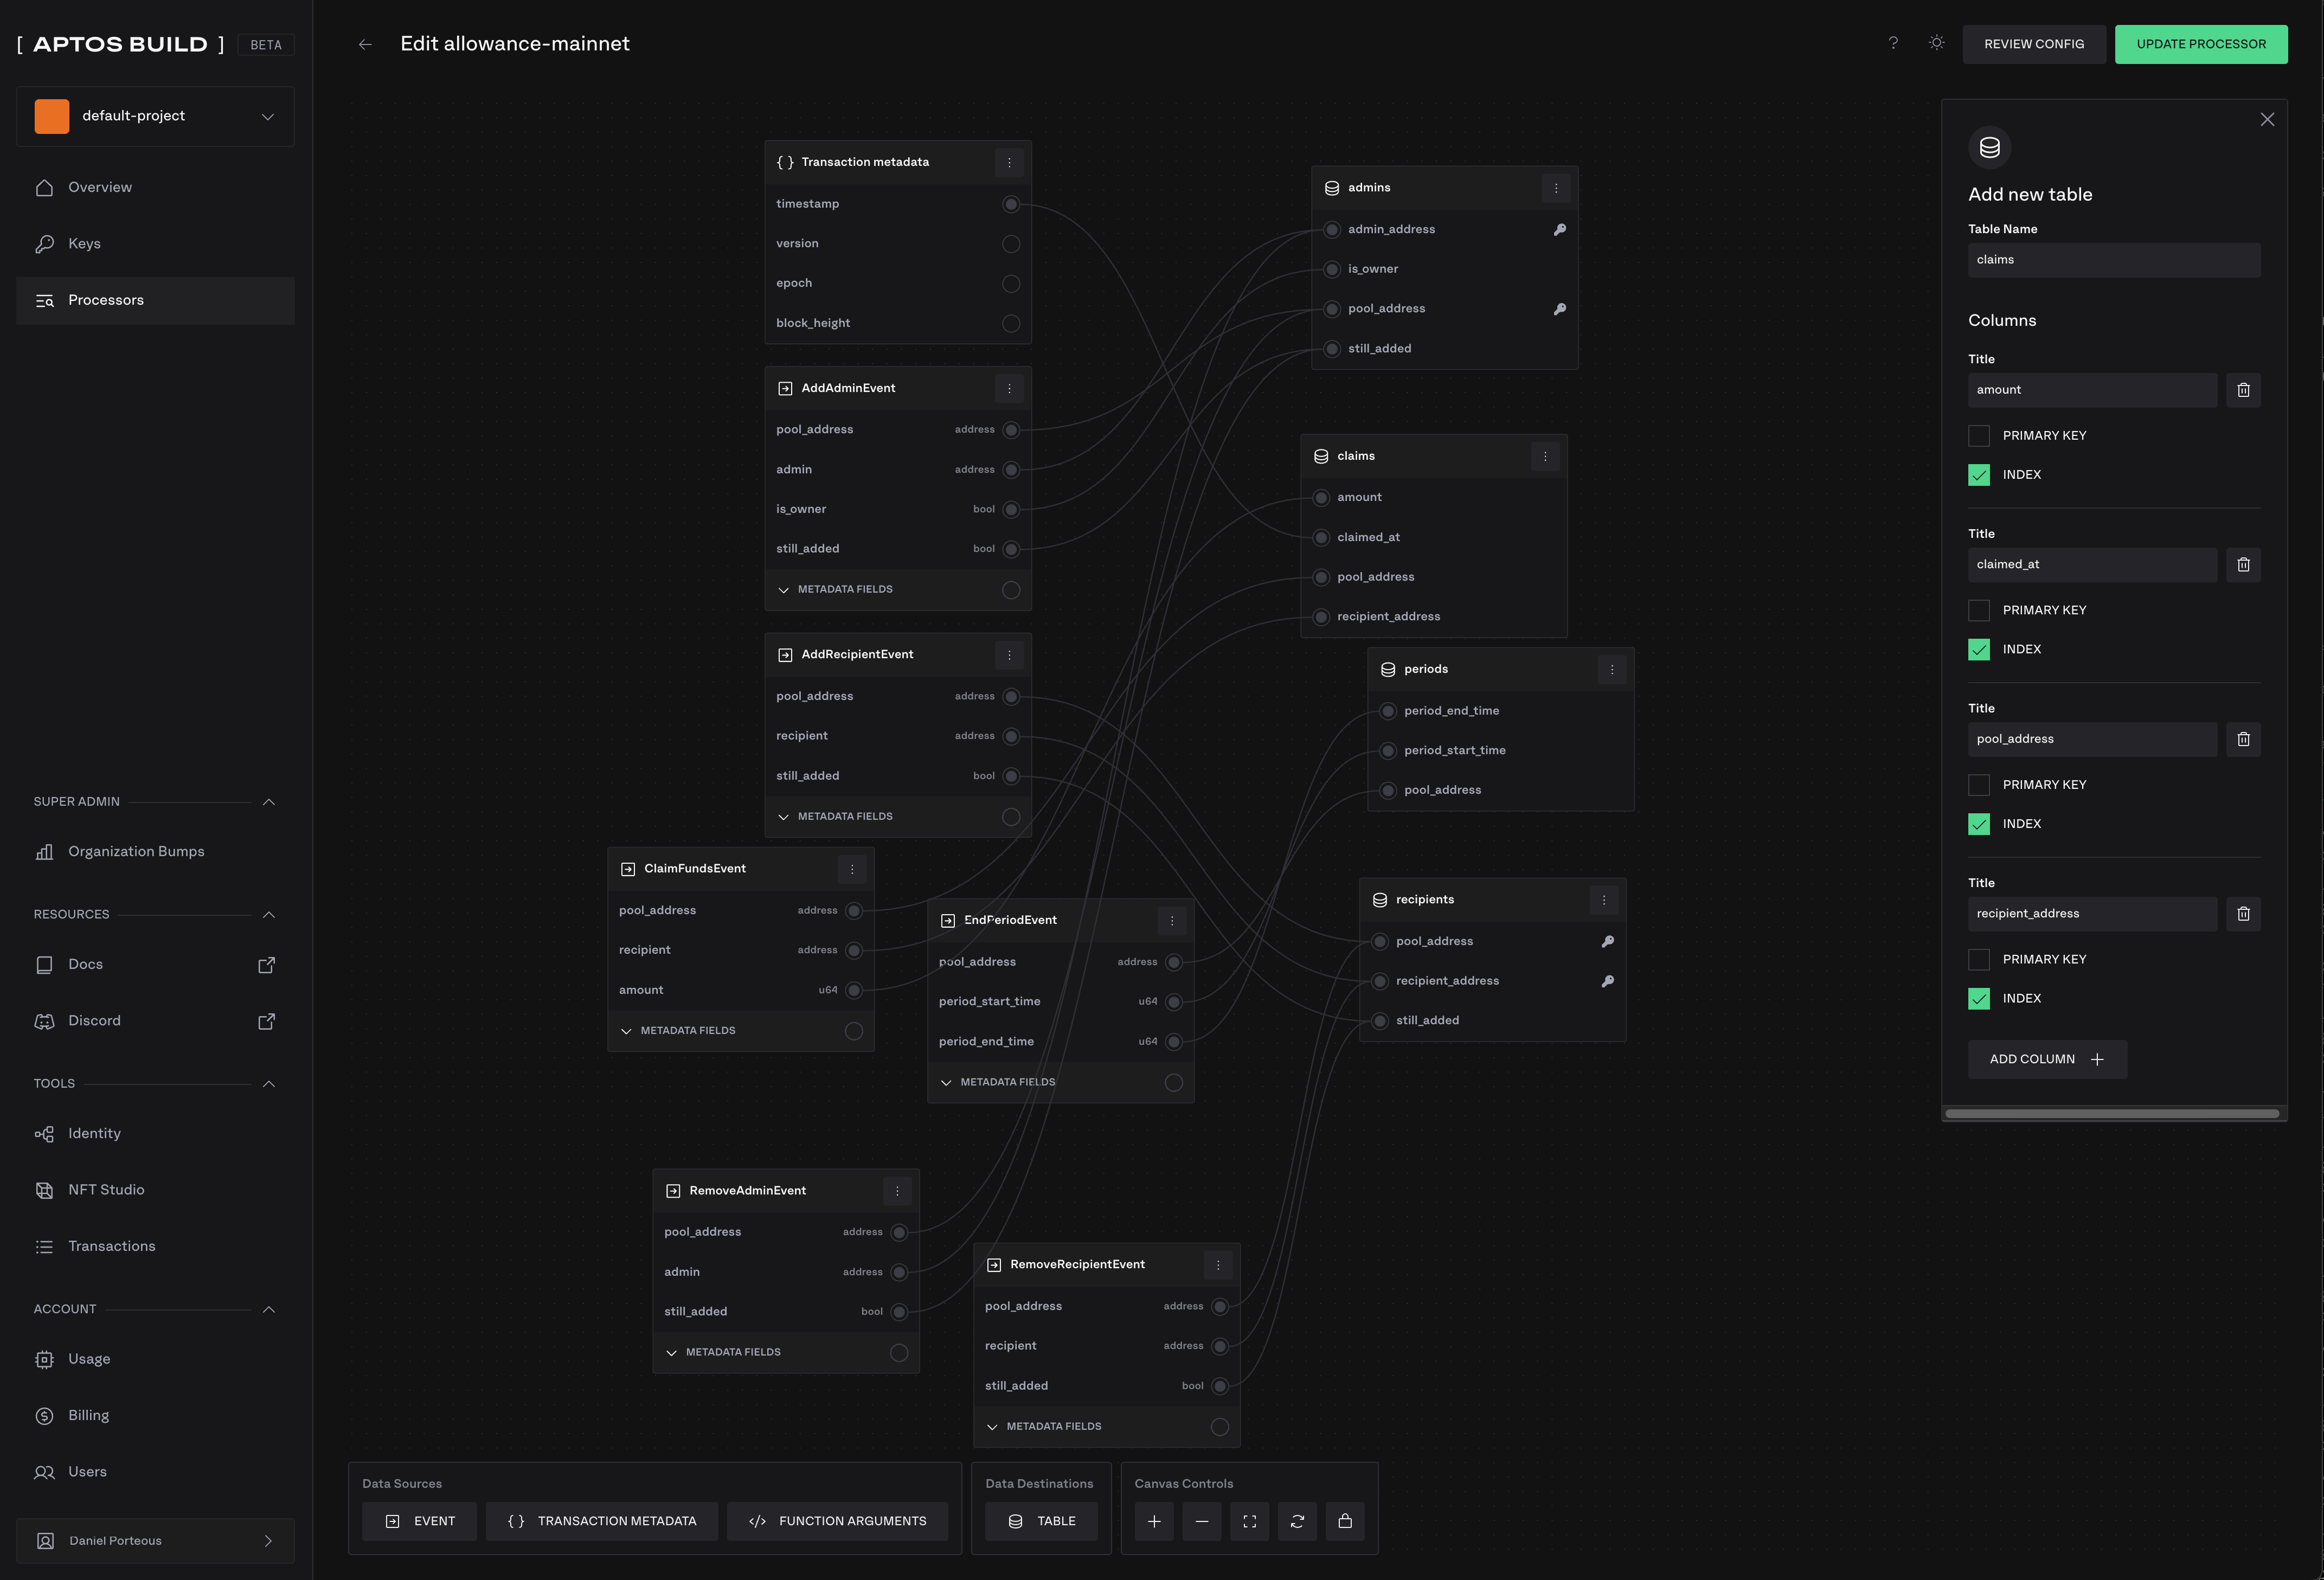Open the three-dot menu on admins table
The width and height of the screenshot is (2324, 1580).
click(x=1556, y=188)
